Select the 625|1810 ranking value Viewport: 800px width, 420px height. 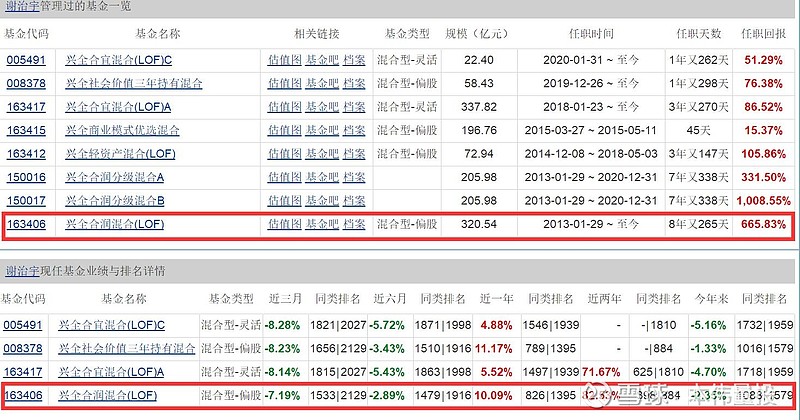coord(658,372)
